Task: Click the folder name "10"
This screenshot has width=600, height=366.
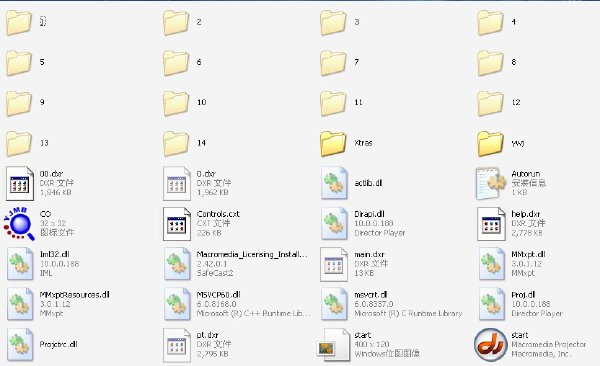Action: pyautogui.click(x=202, y=102)
